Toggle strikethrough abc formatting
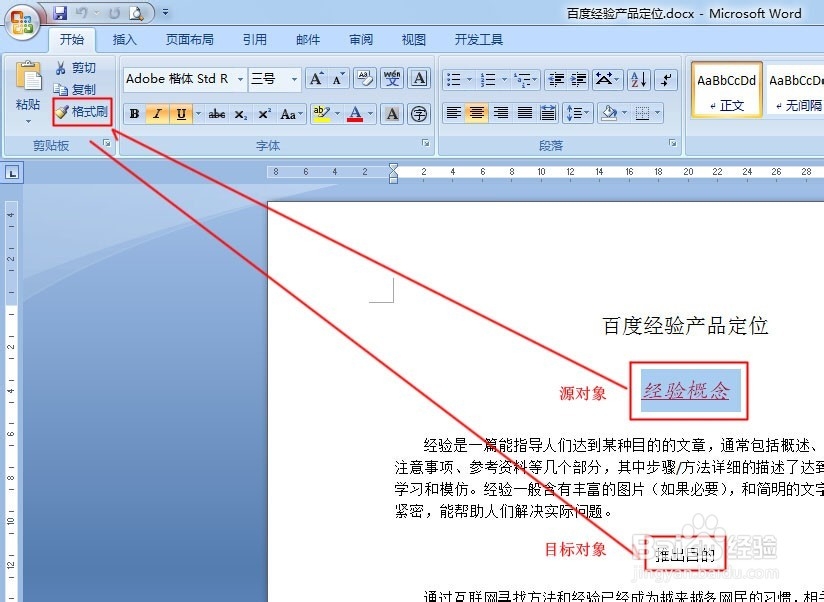824x602 pixels. pyautogui.click(x=217, y=114)
